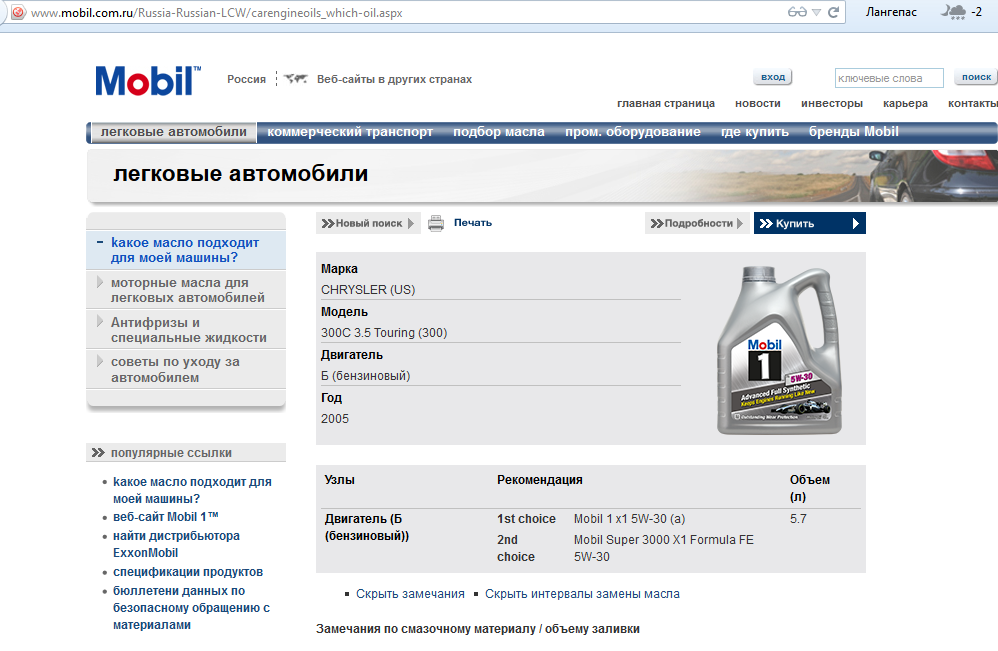Click the Mobil logo
Image resolution: width=998 pixels, height=651 pixels.
148,81
